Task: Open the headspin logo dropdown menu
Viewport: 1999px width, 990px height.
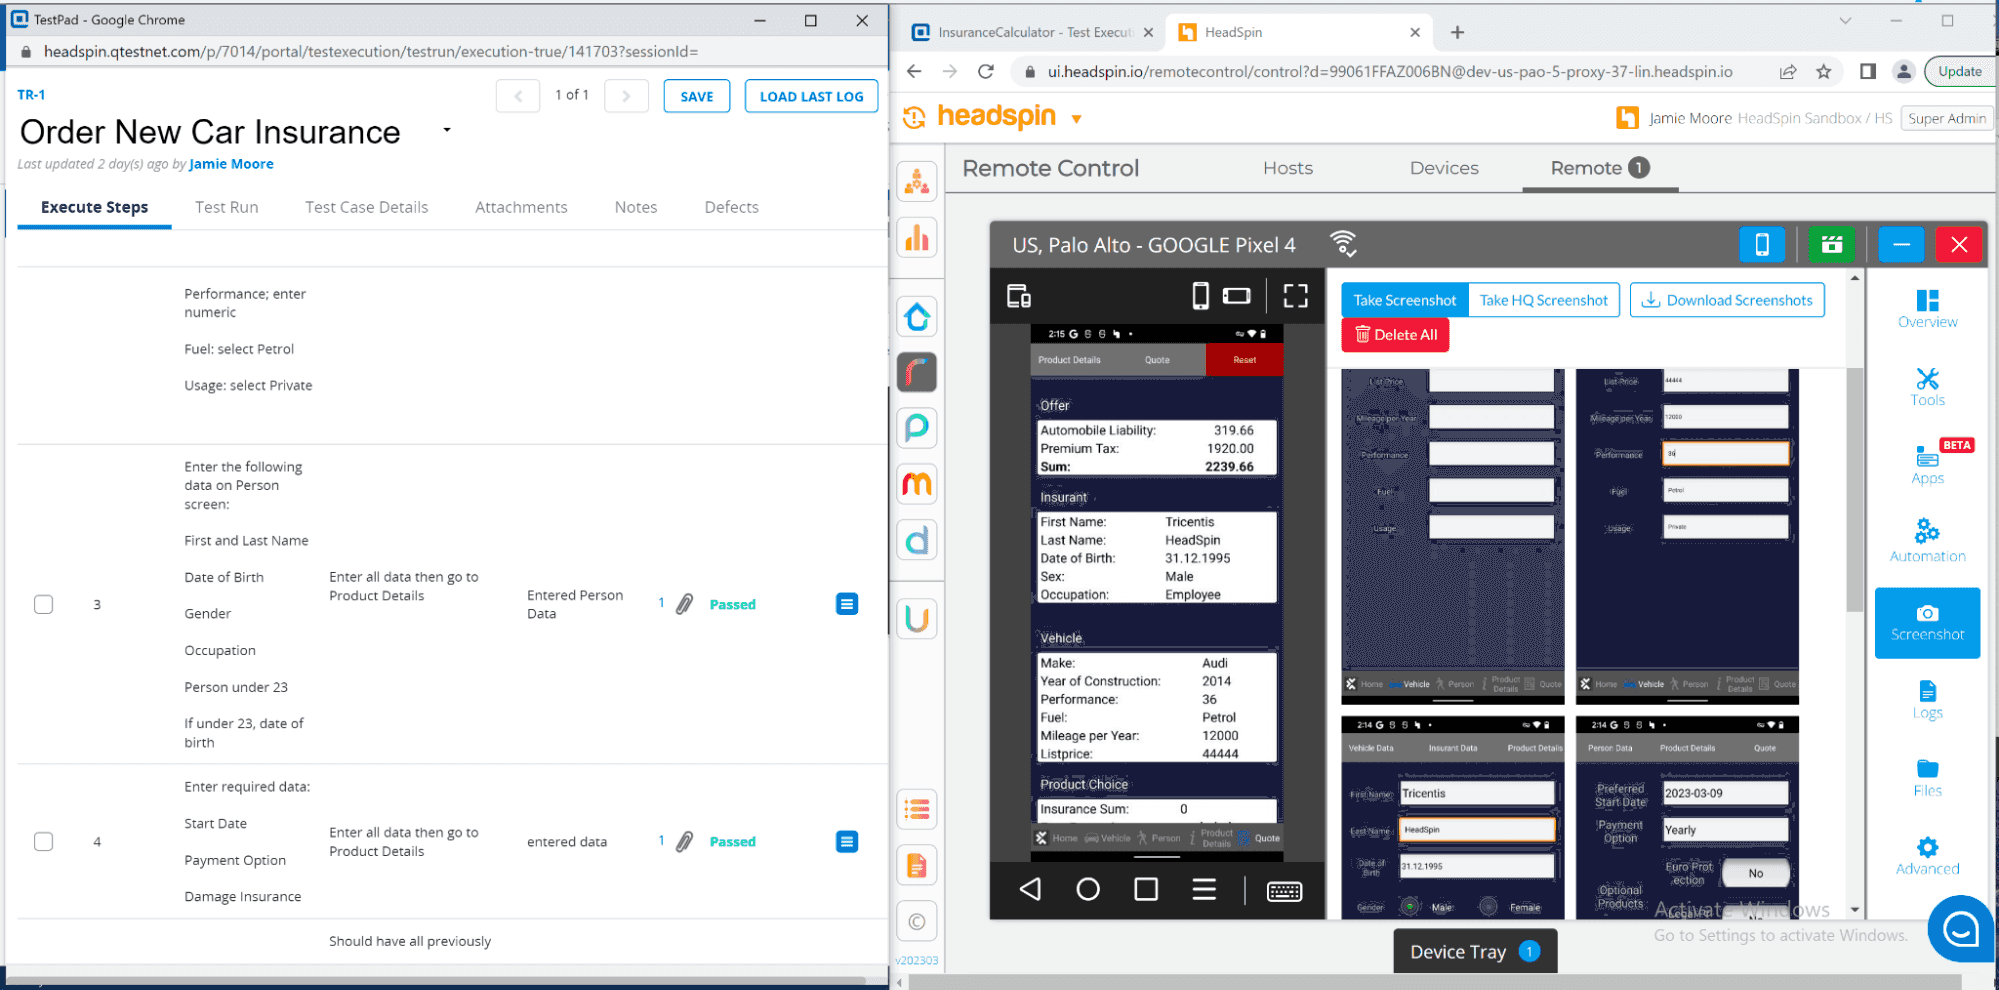Action: click(x=1077, y=117)
